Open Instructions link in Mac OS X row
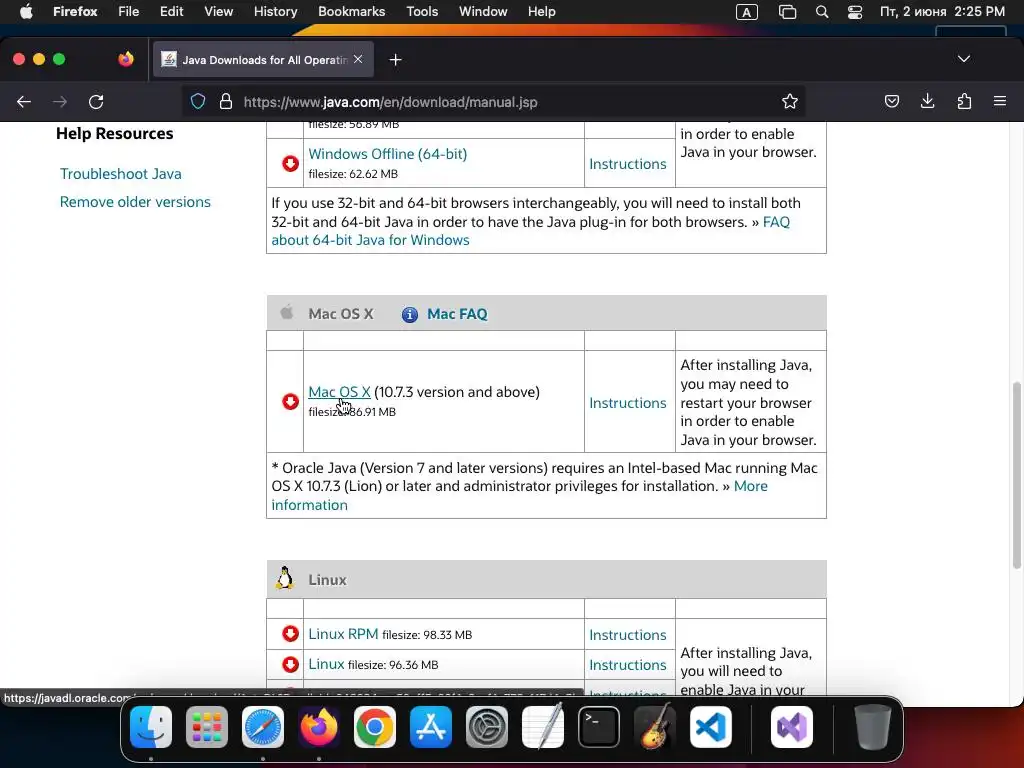 point(628,403)
